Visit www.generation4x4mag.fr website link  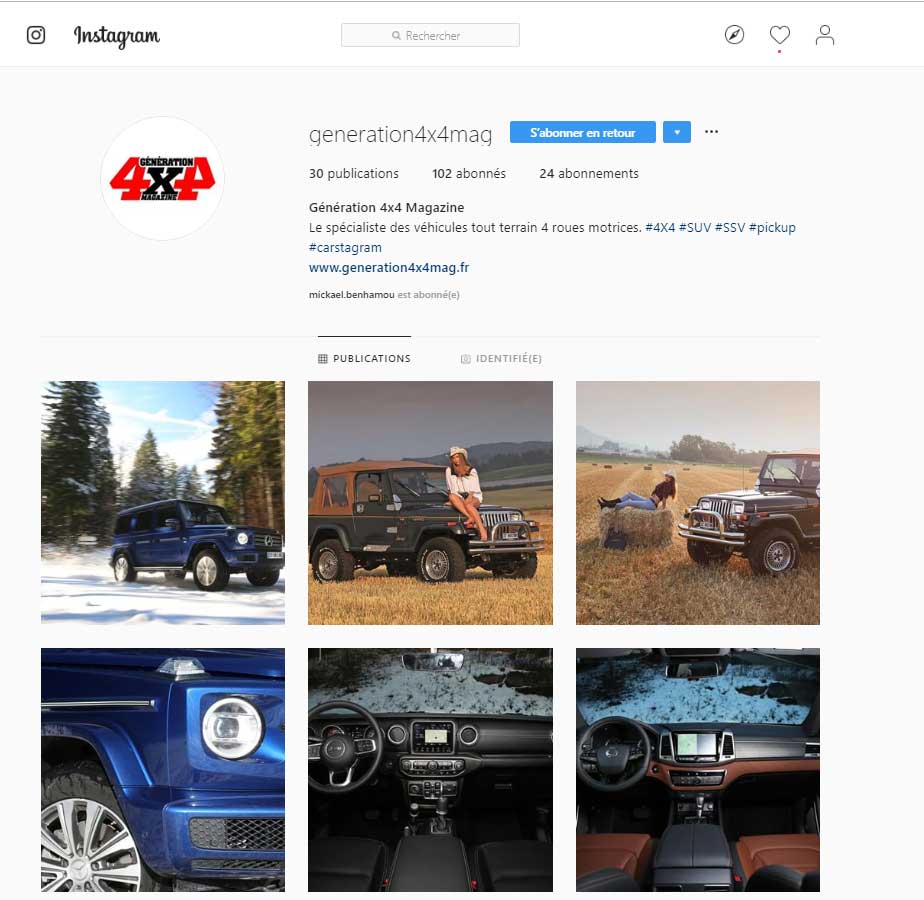point(389,268)
